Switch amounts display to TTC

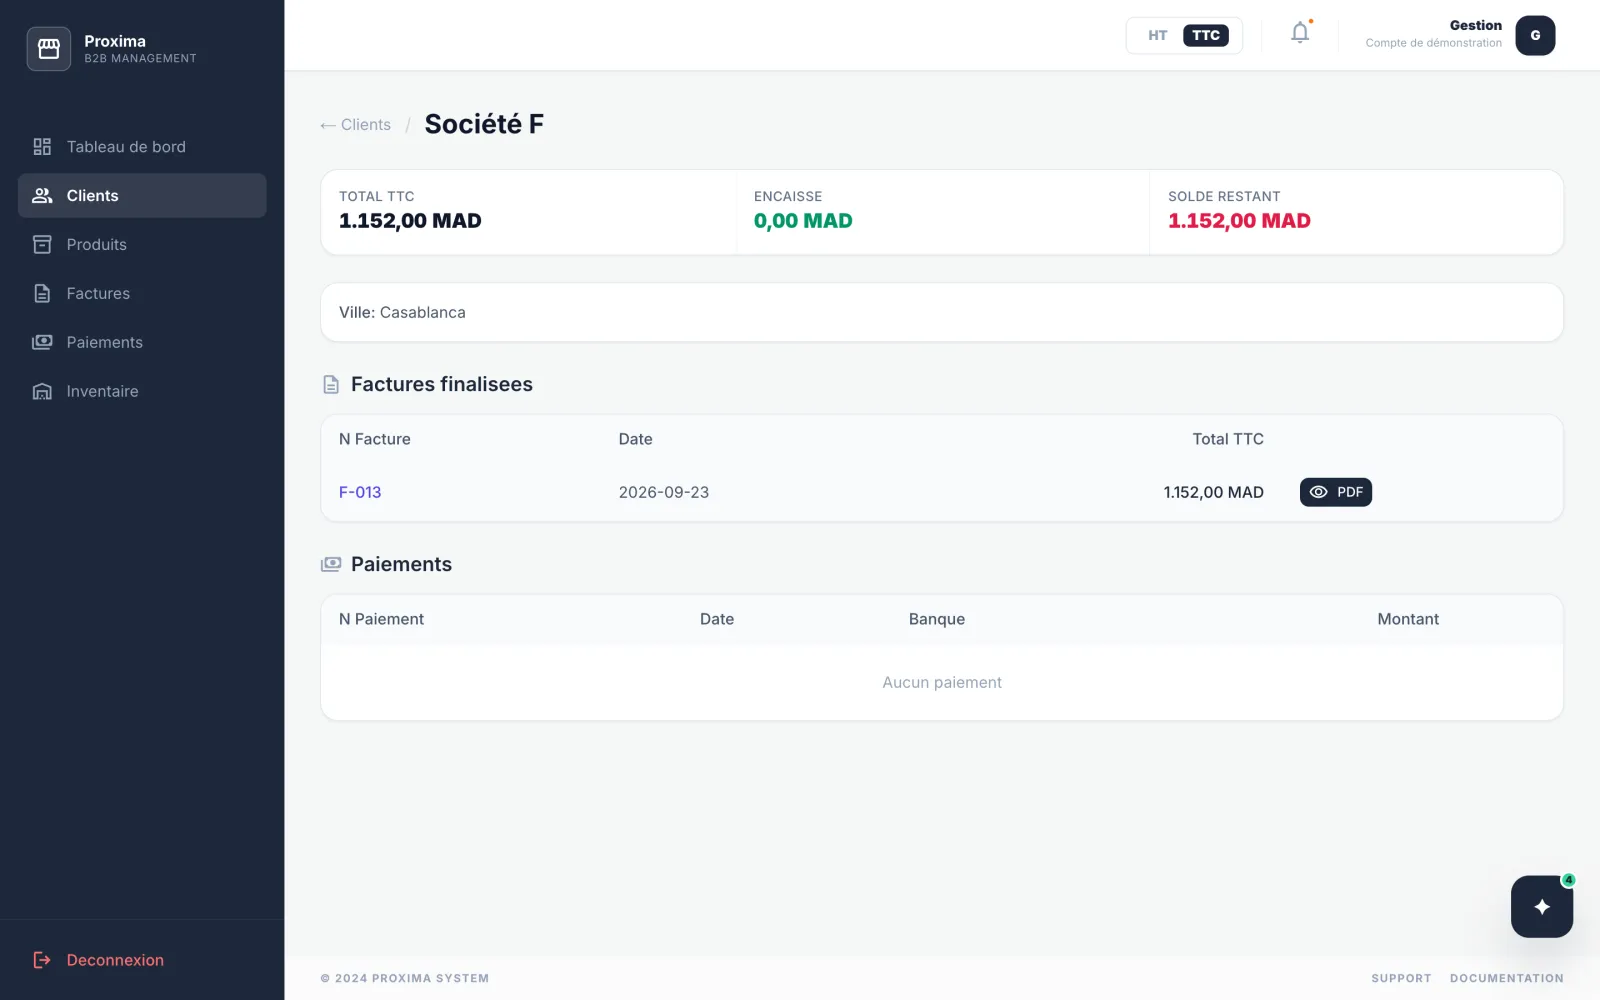1206,36
